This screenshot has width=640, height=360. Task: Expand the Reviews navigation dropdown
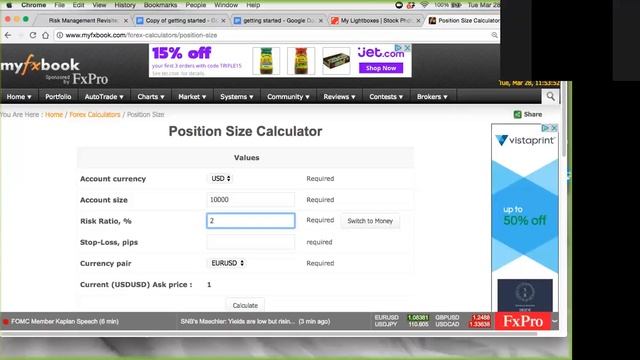pos(339,97)
